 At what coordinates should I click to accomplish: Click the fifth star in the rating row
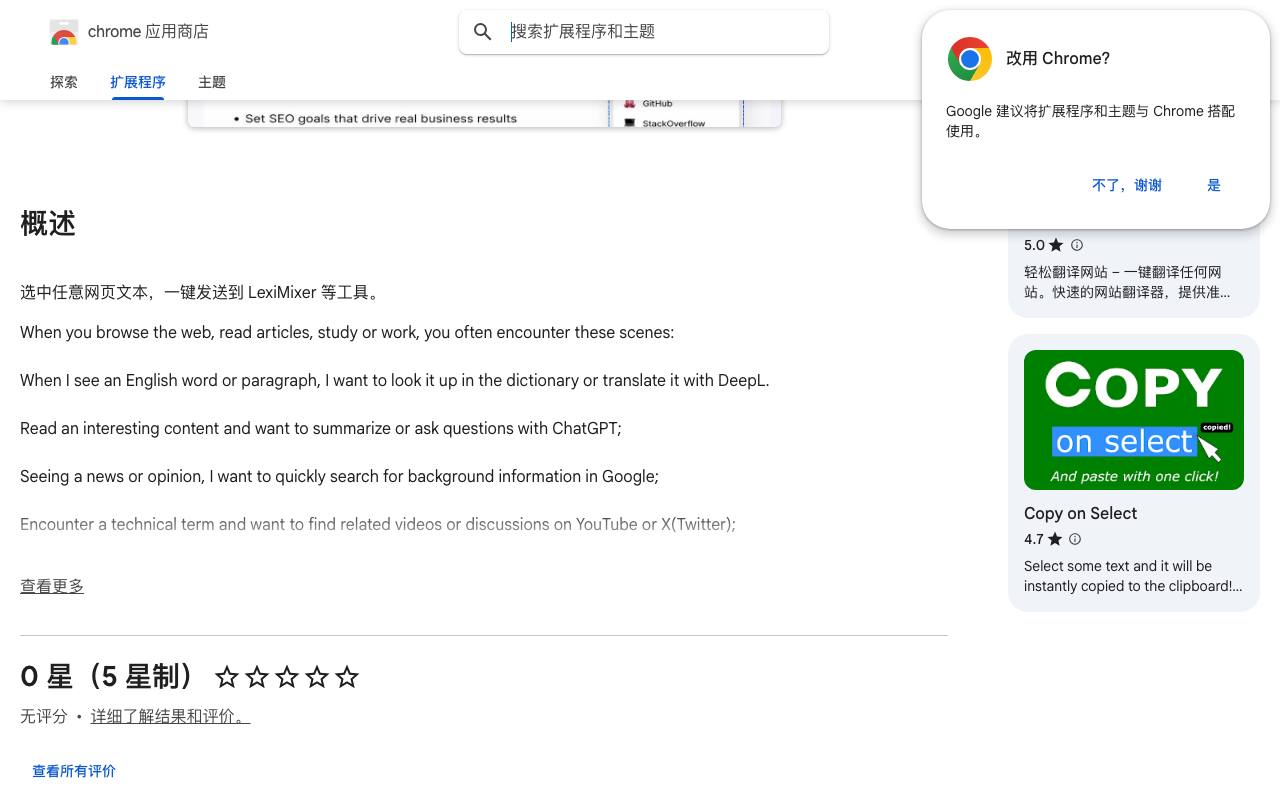click(347, 677)
